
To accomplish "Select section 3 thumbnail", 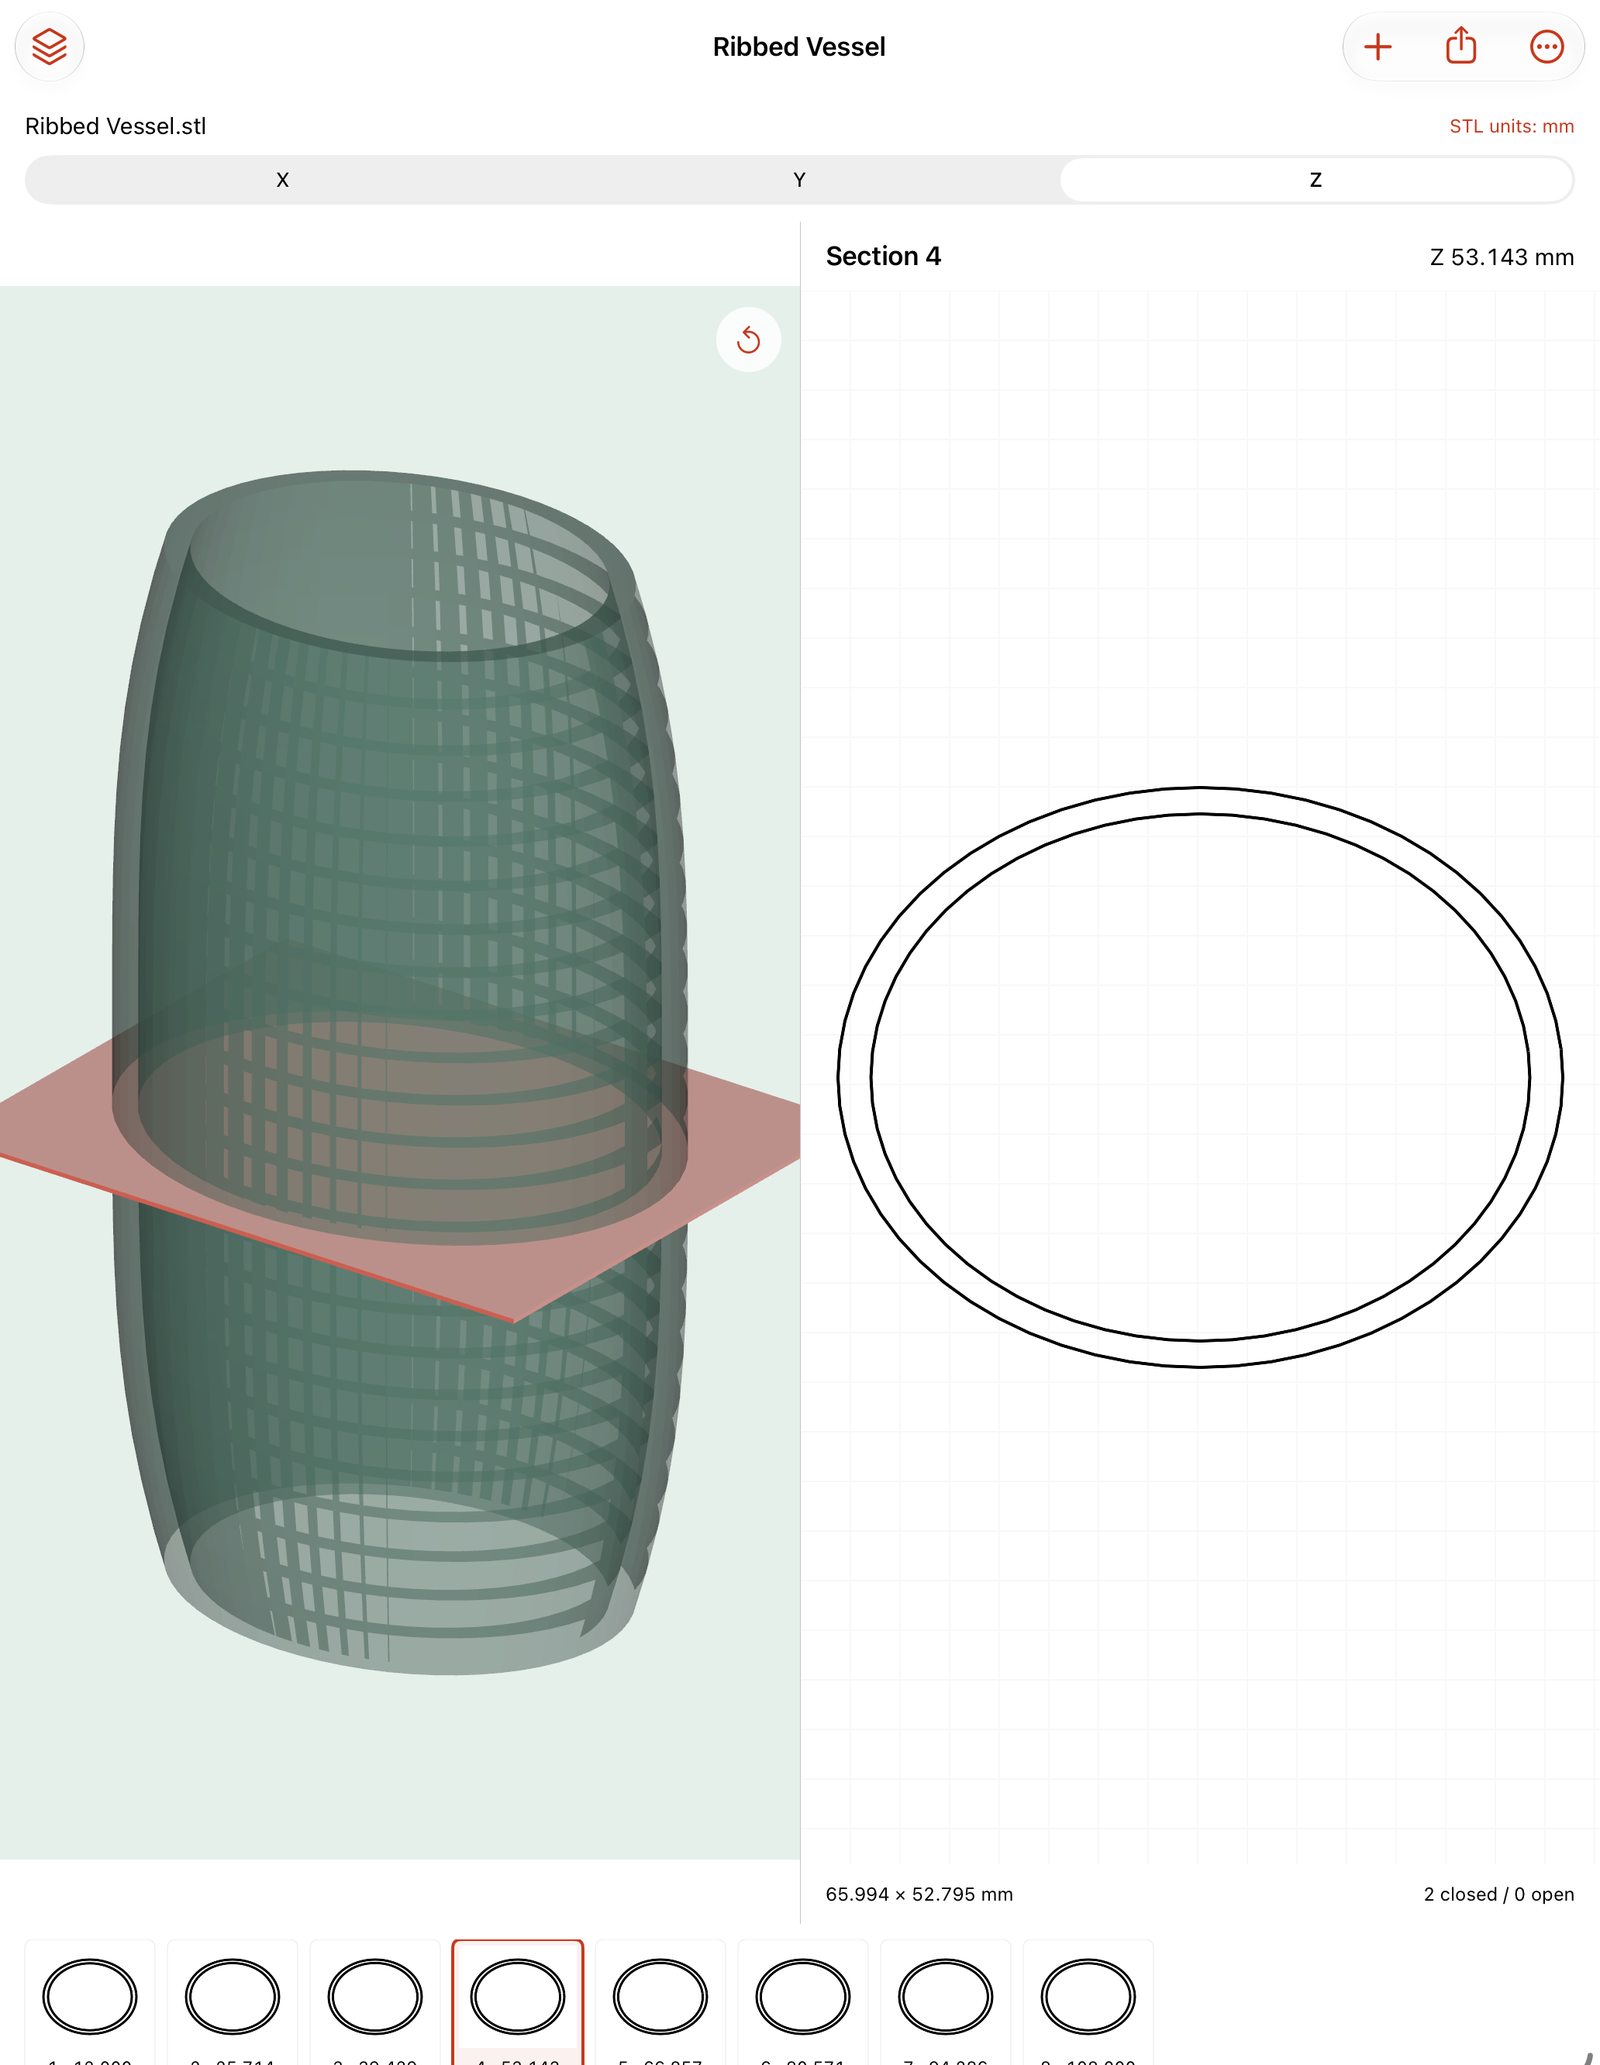I will [x=375, y=2002].
